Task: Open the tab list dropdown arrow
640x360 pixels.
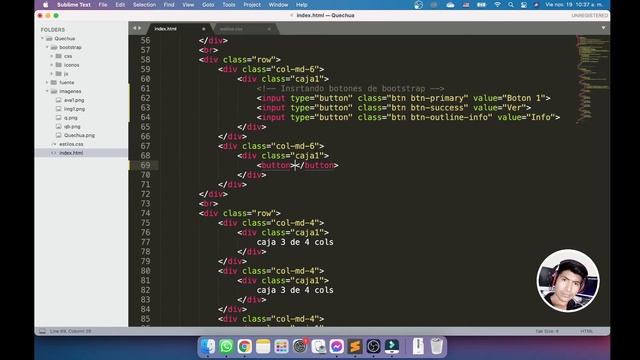Action: (x=603, y=28)
